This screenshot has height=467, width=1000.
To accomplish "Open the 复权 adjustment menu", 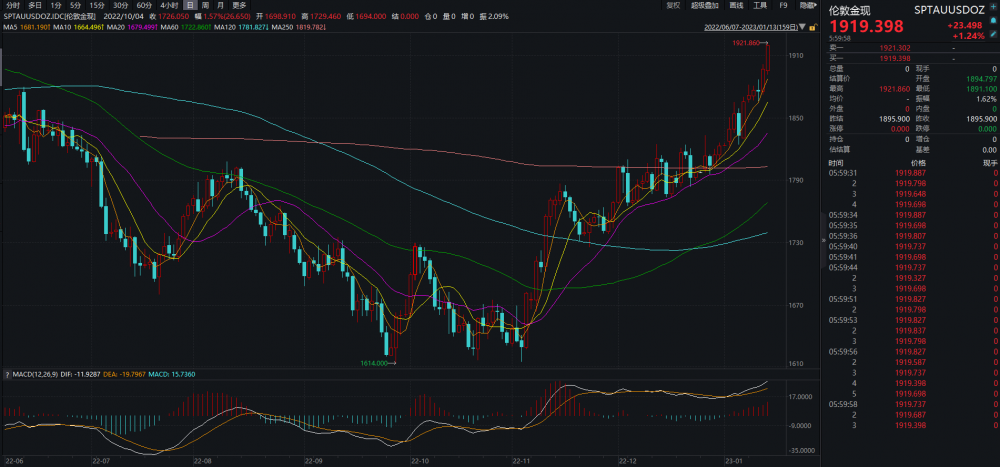I will (674, 5).
